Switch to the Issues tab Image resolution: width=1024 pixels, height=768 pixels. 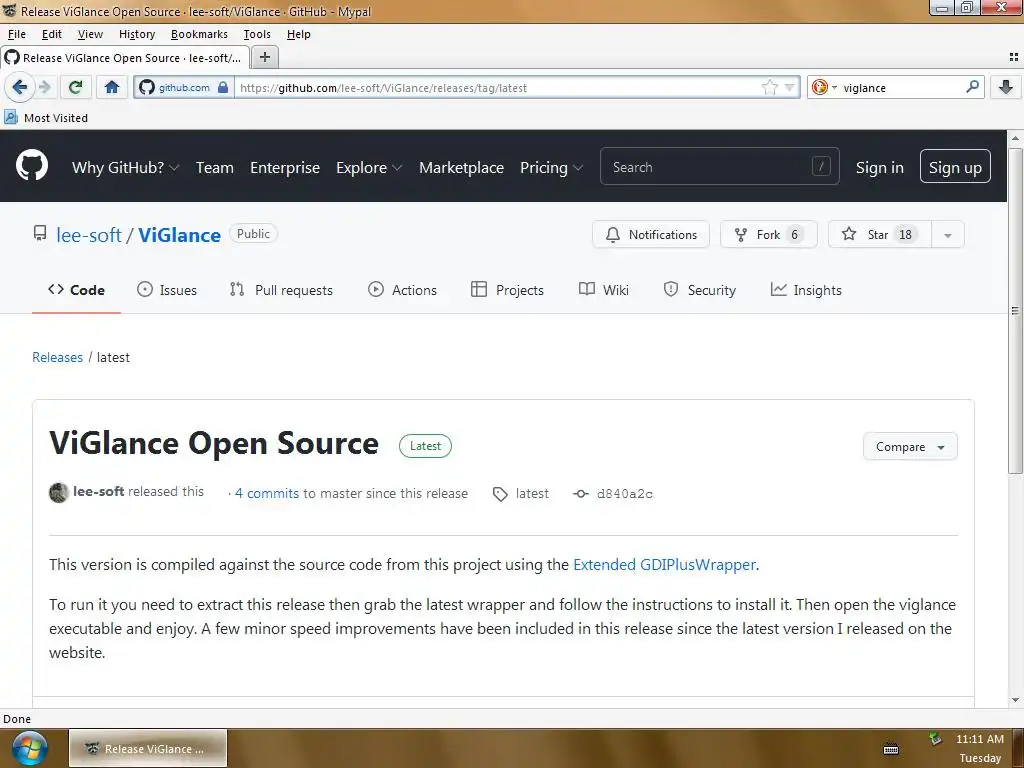pyautogui.click(x=167, y=290)
